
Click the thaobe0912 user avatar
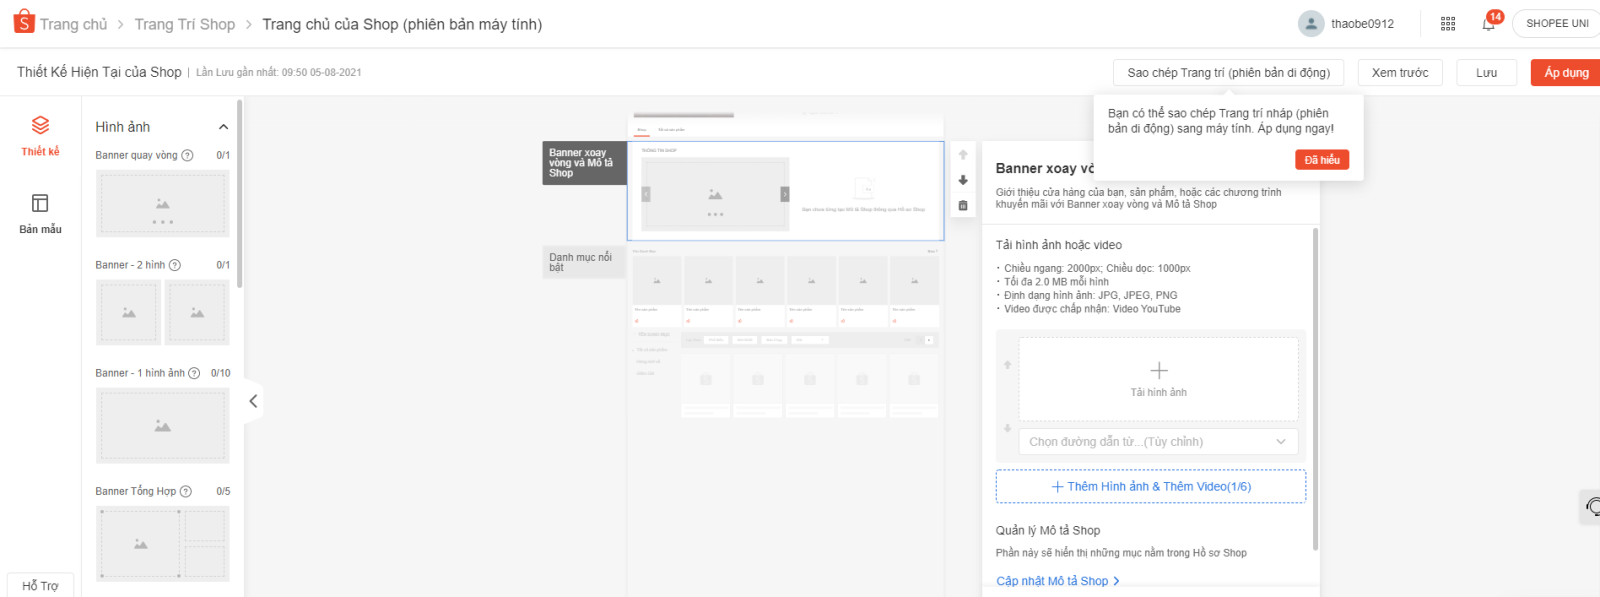click(x=1310, y=24)
